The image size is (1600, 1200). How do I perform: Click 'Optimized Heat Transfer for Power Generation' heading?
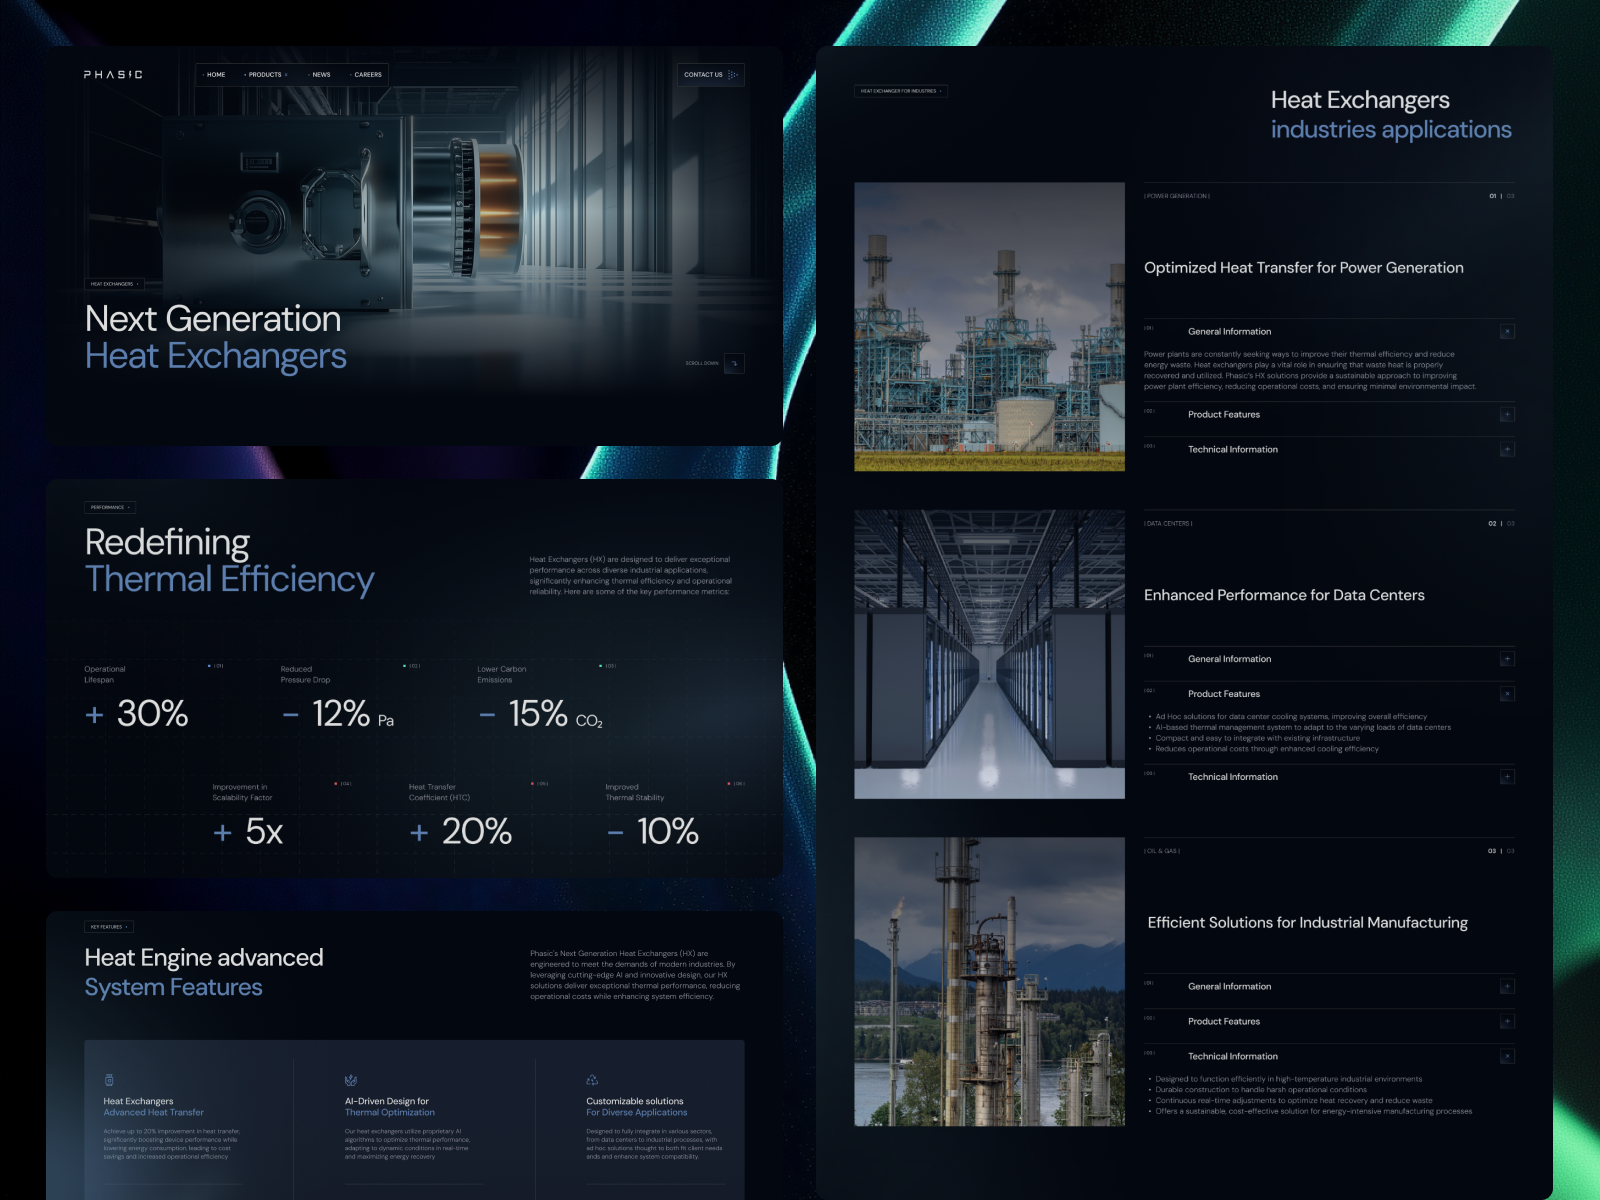pos(1304,268)
